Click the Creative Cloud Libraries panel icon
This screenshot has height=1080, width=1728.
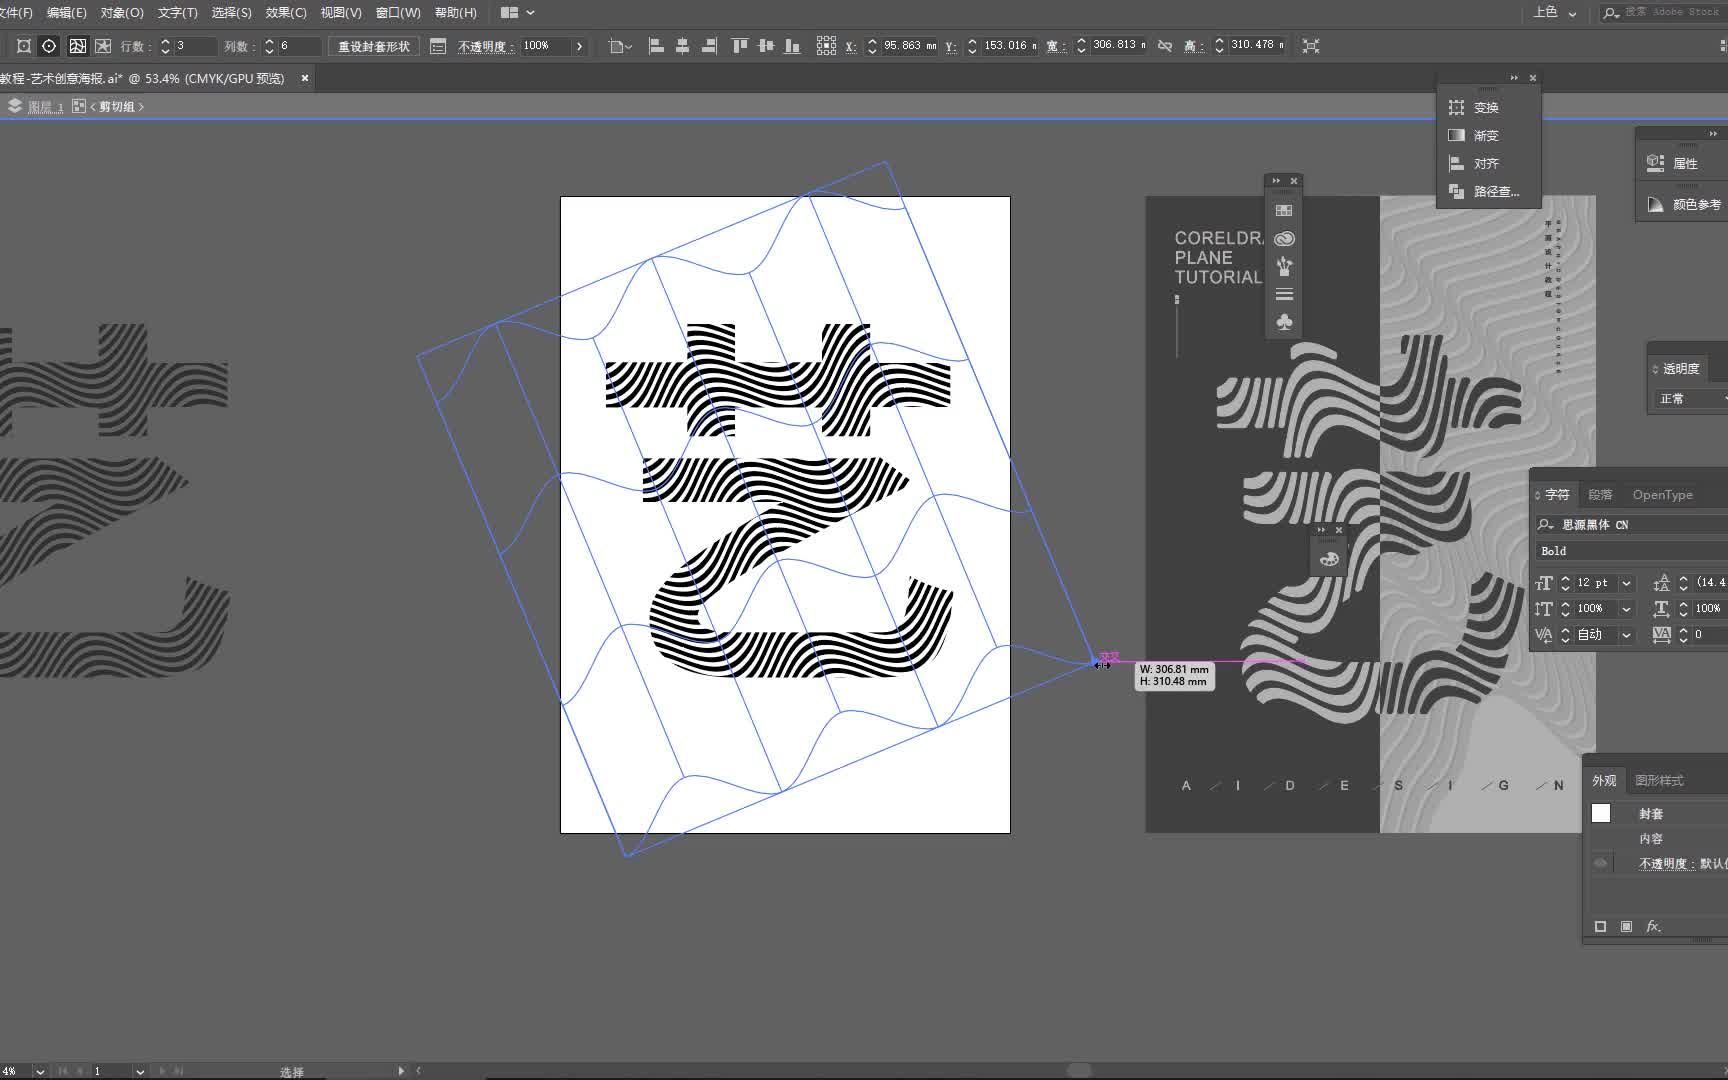pyautogui.click(x=1284, y=239)
